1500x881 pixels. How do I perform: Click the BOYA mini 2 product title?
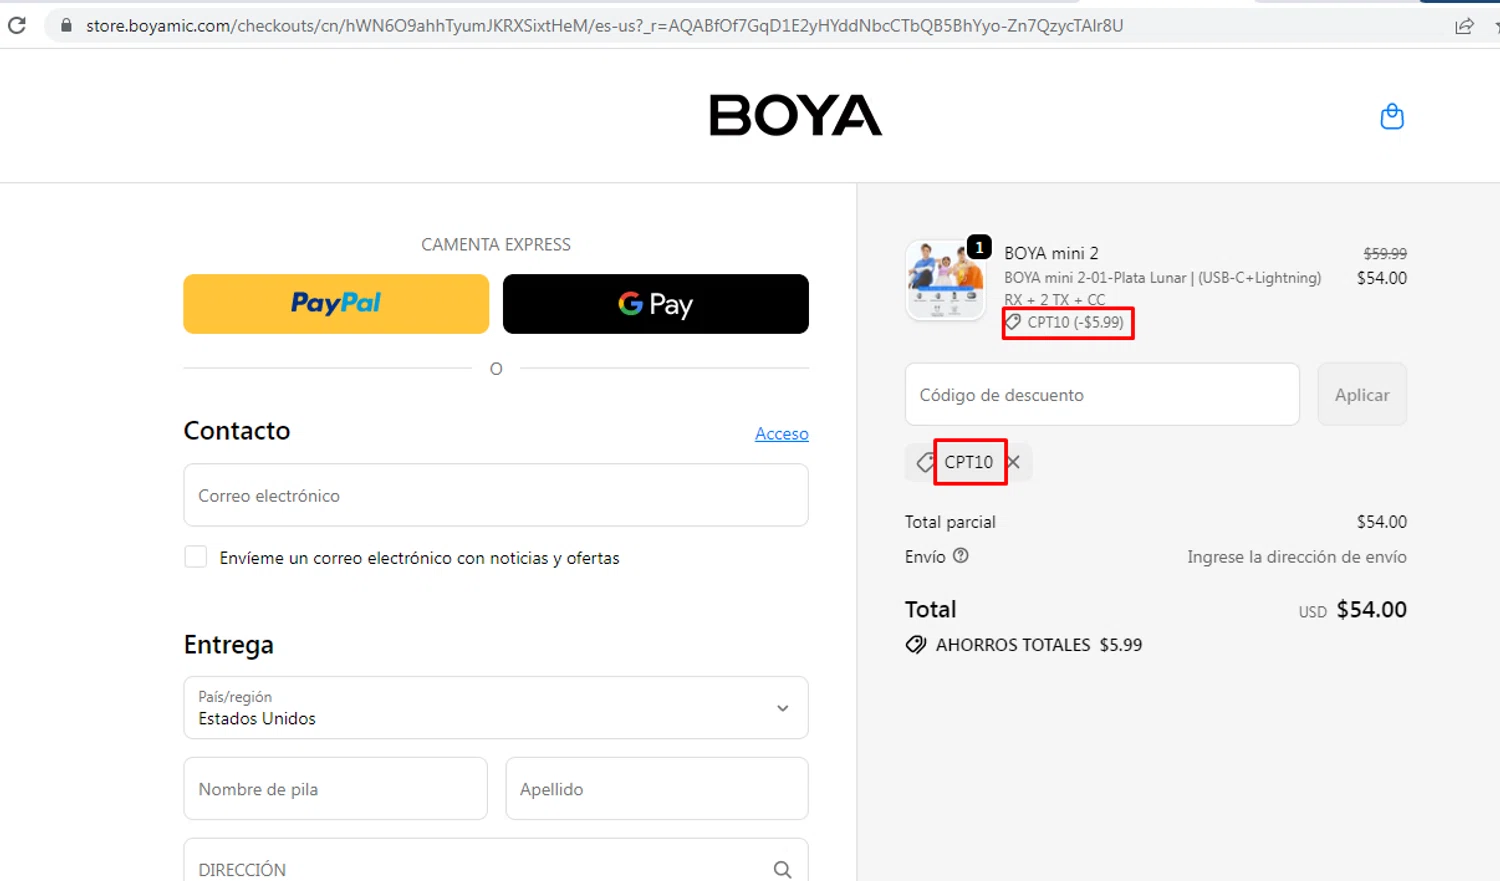coord(1051,254)
